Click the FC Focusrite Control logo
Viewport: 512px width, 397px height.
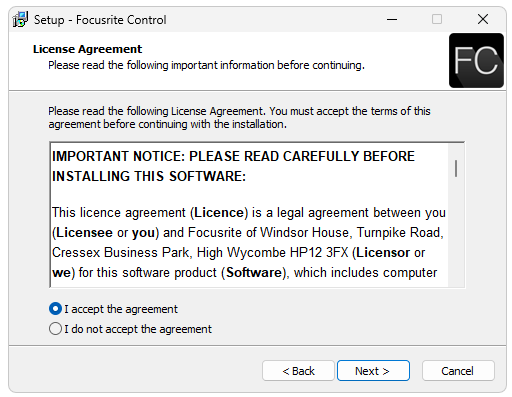point(476,60)
